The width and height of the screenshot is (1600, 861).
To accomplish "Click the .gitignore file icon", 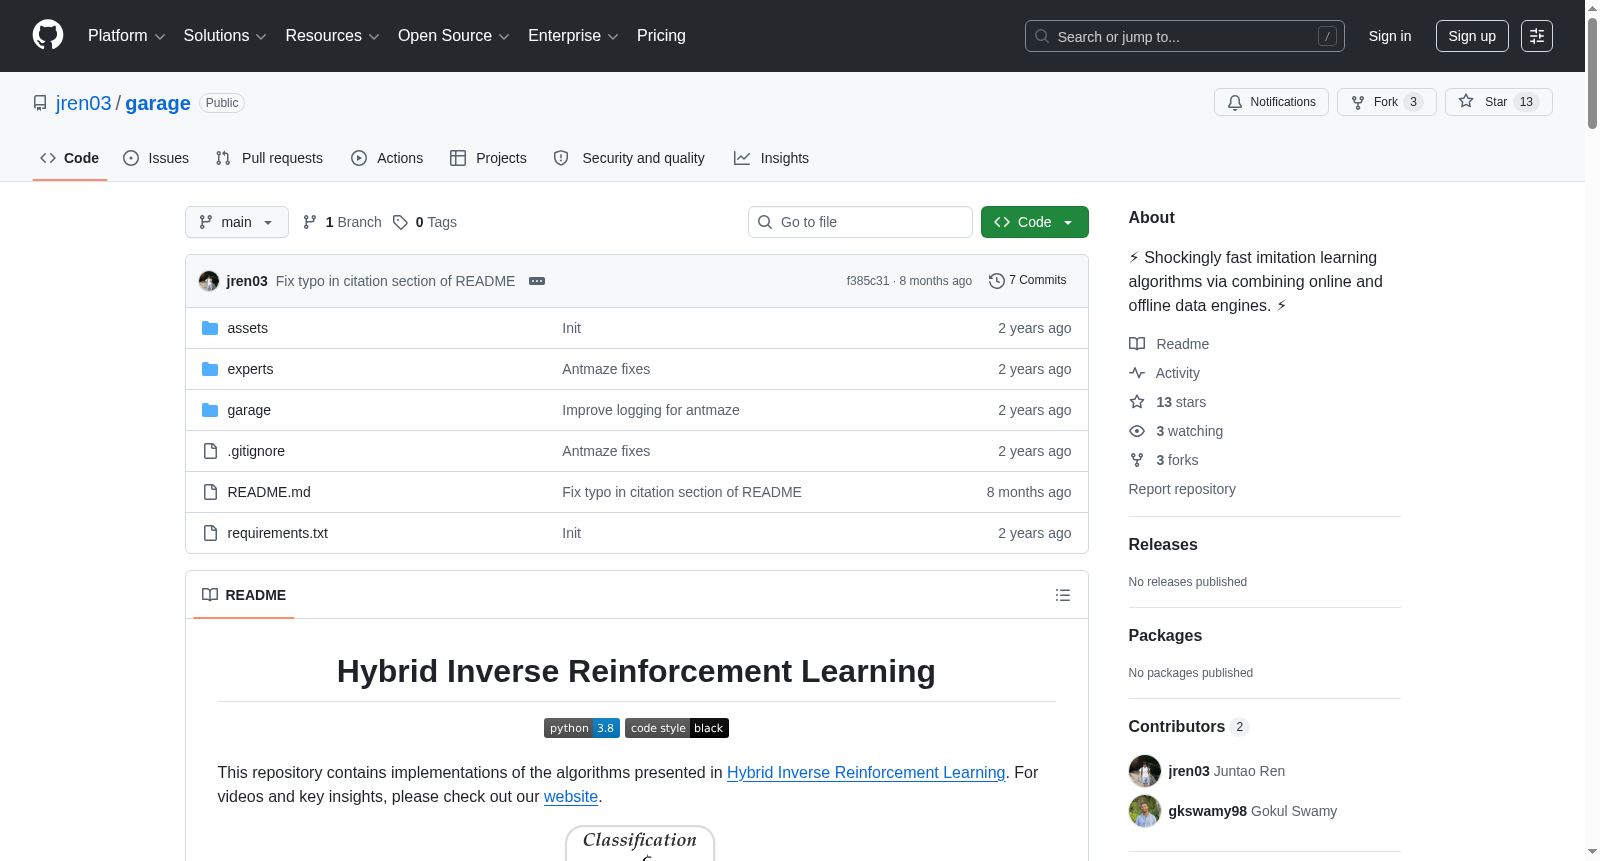I will 210,451.
